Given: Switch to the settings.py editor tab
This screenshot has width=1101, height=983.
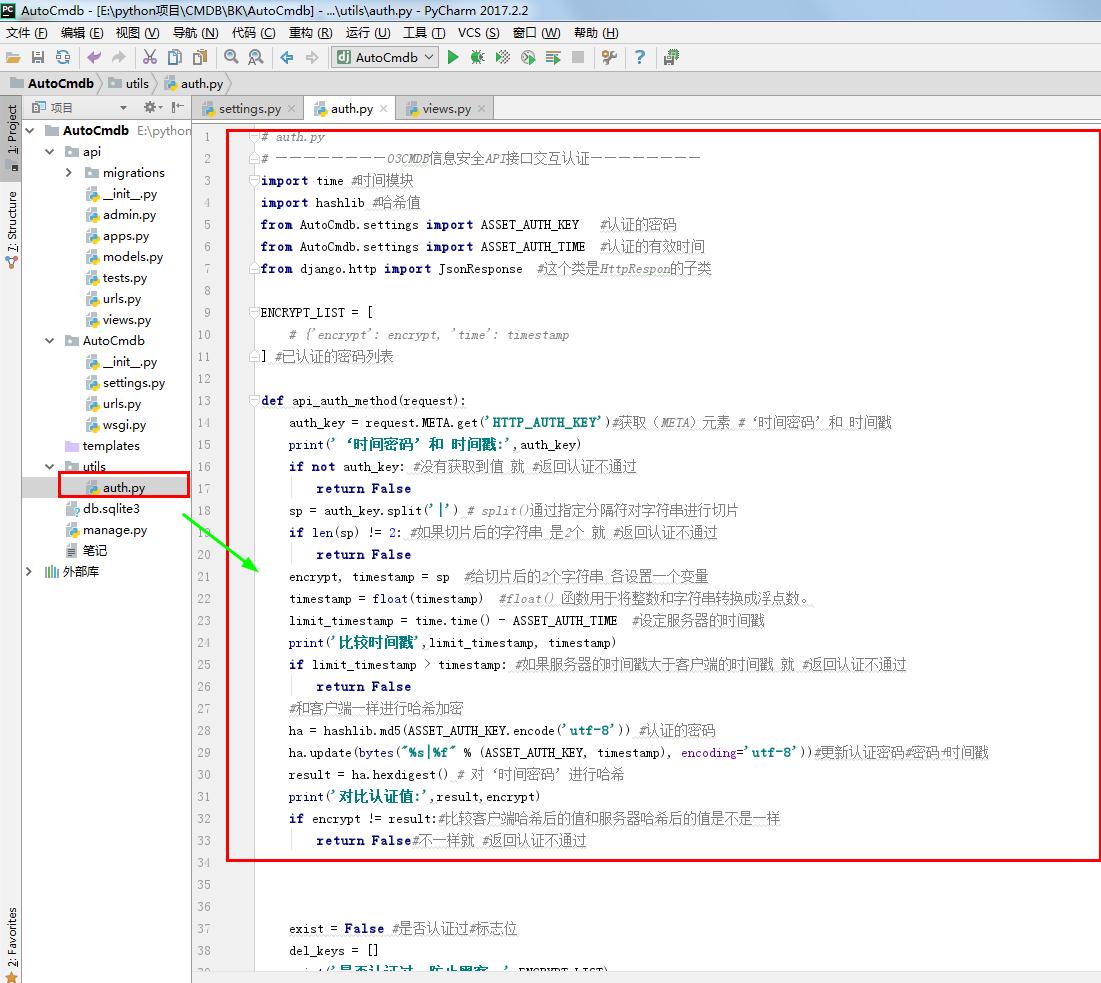Looking at the screenshot, I should point(249,109).
